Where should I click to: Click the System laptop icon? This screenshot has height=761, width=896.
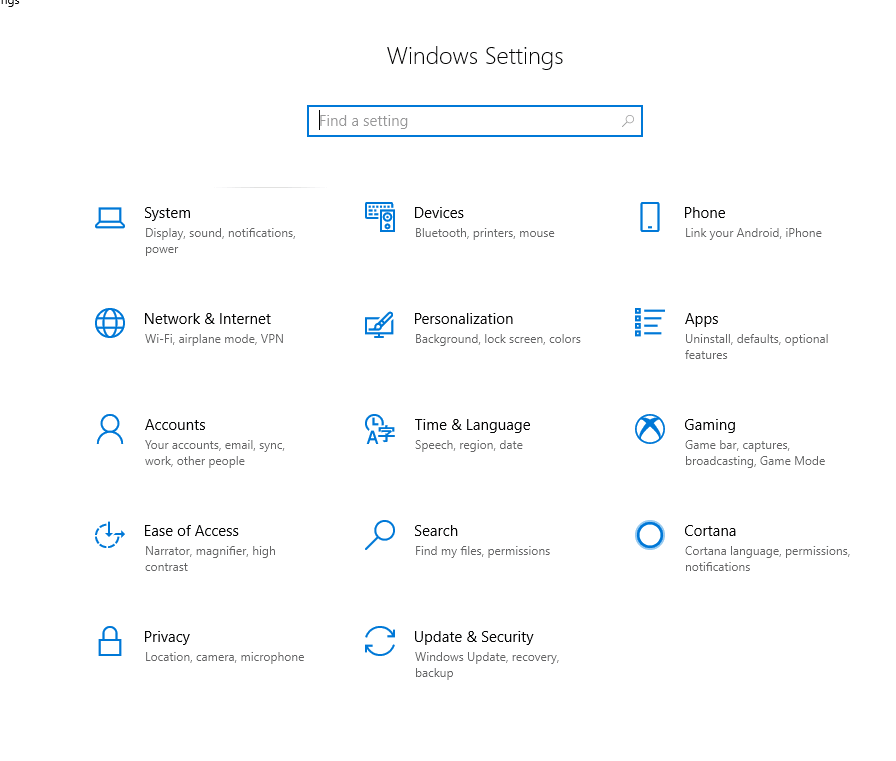click(109, 218)
